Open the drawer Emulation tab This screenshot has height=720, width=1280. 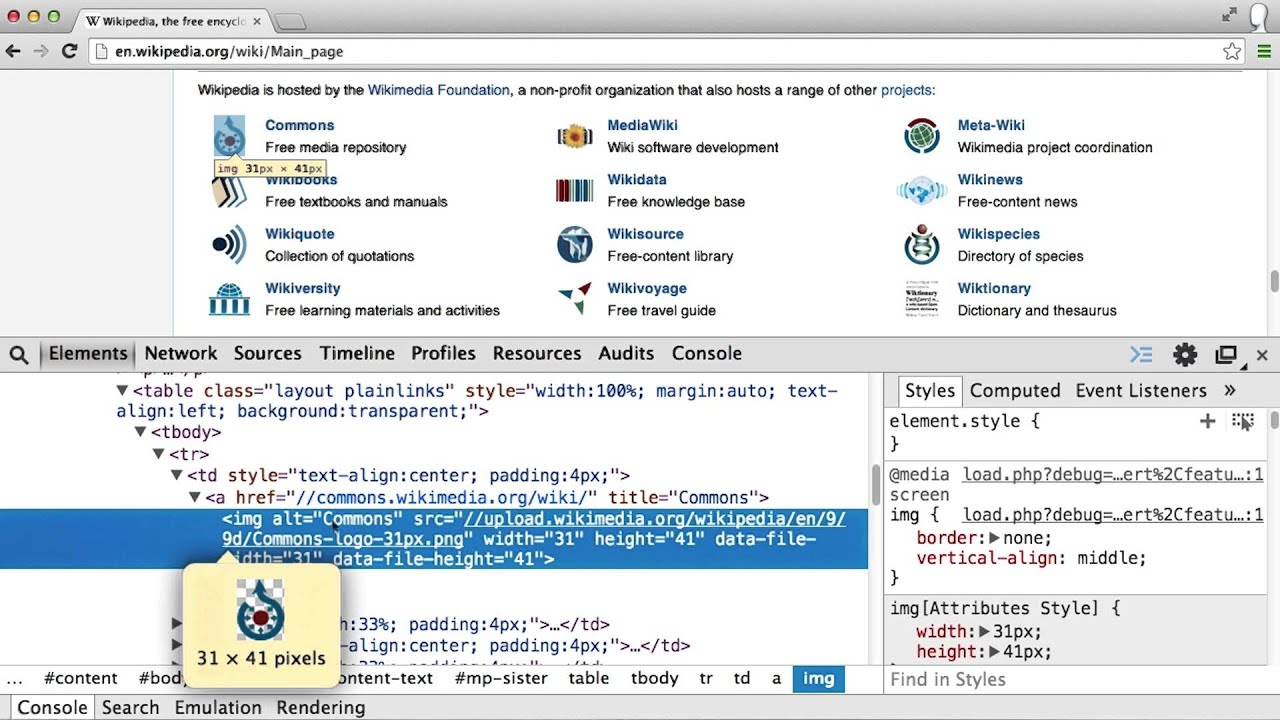[x=218, y=708]
